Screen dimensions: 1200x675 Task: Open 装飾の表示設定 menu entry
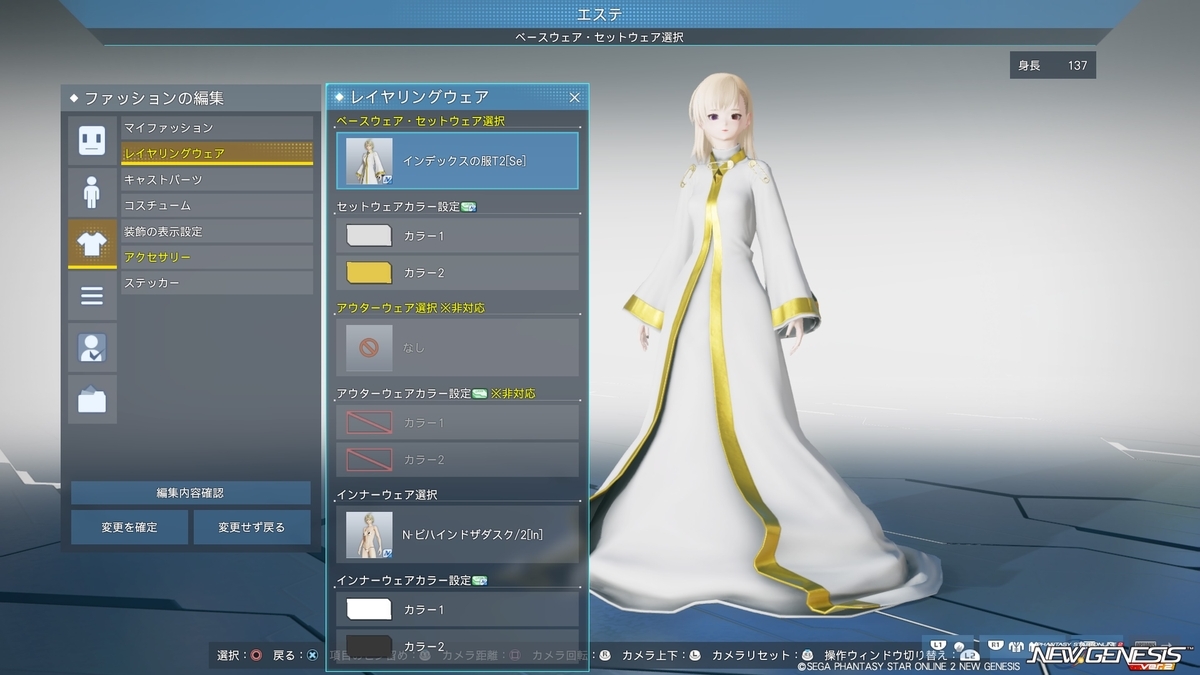(217, 232)
